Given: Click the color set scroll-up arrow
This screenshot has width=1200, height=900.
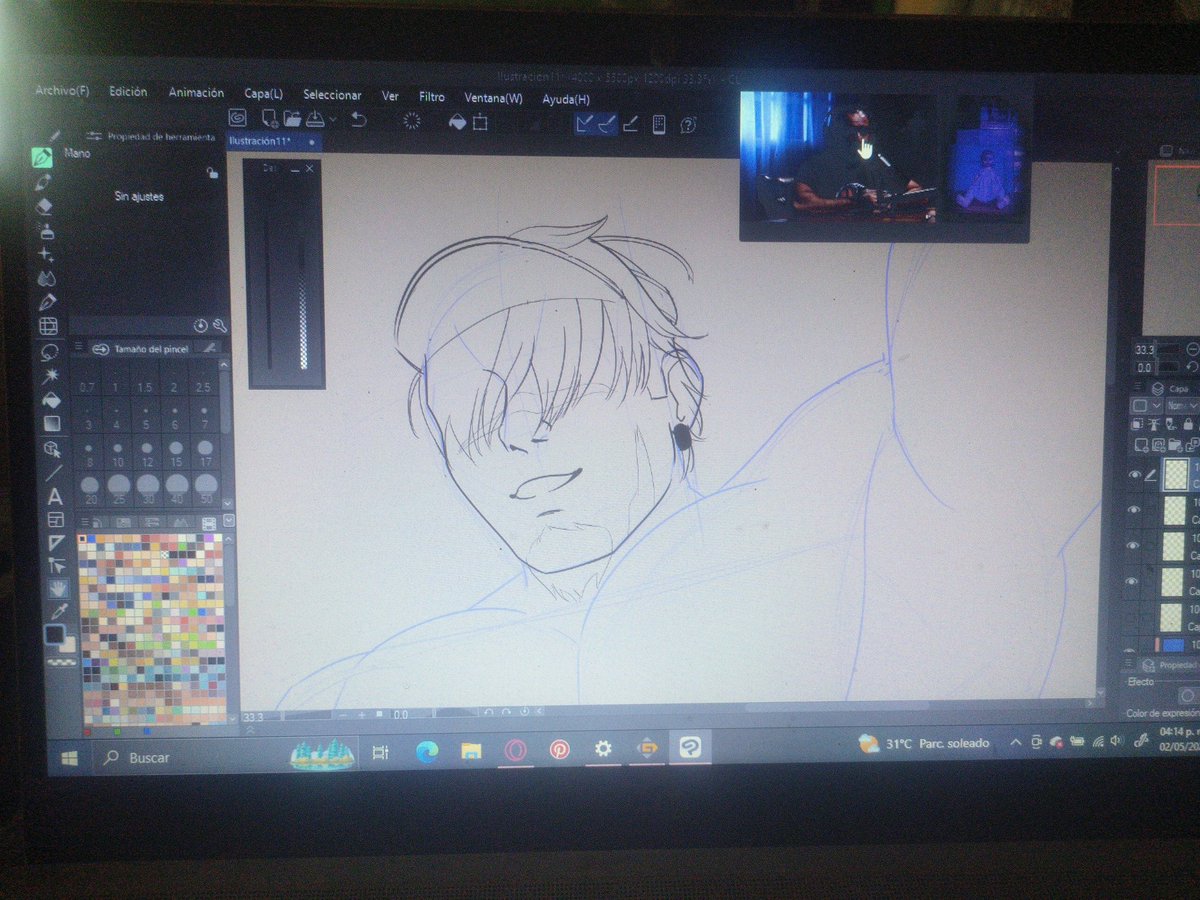Looking at the screenshot, I should pyautogui.click(x=229, y=540).
